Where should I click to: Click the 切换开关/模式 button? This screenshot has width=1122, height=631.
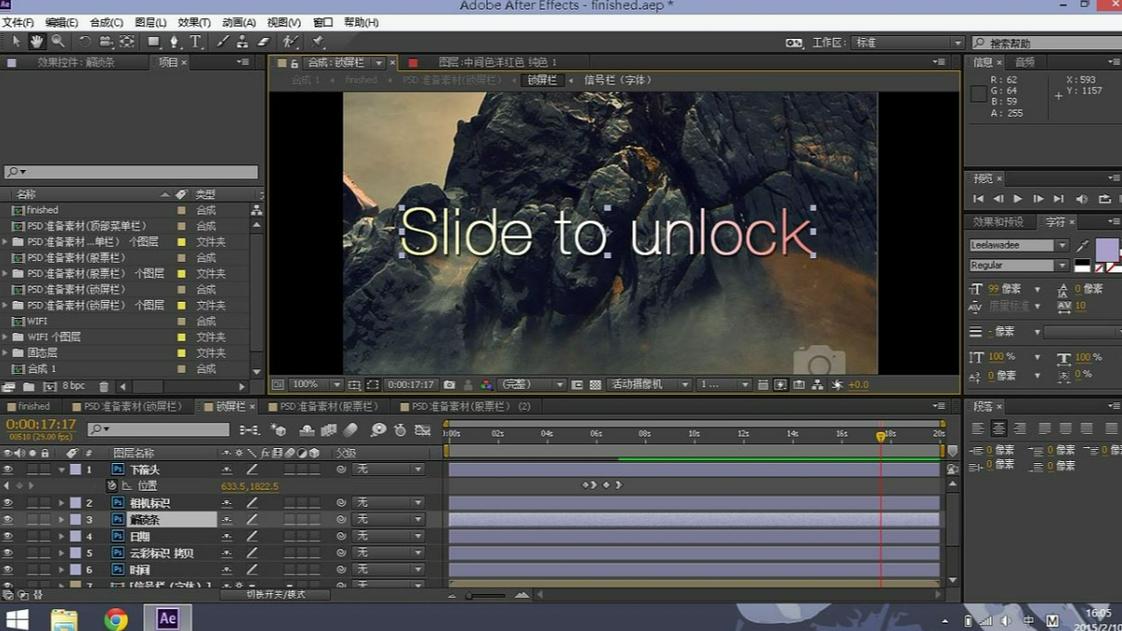coord(279,594)
